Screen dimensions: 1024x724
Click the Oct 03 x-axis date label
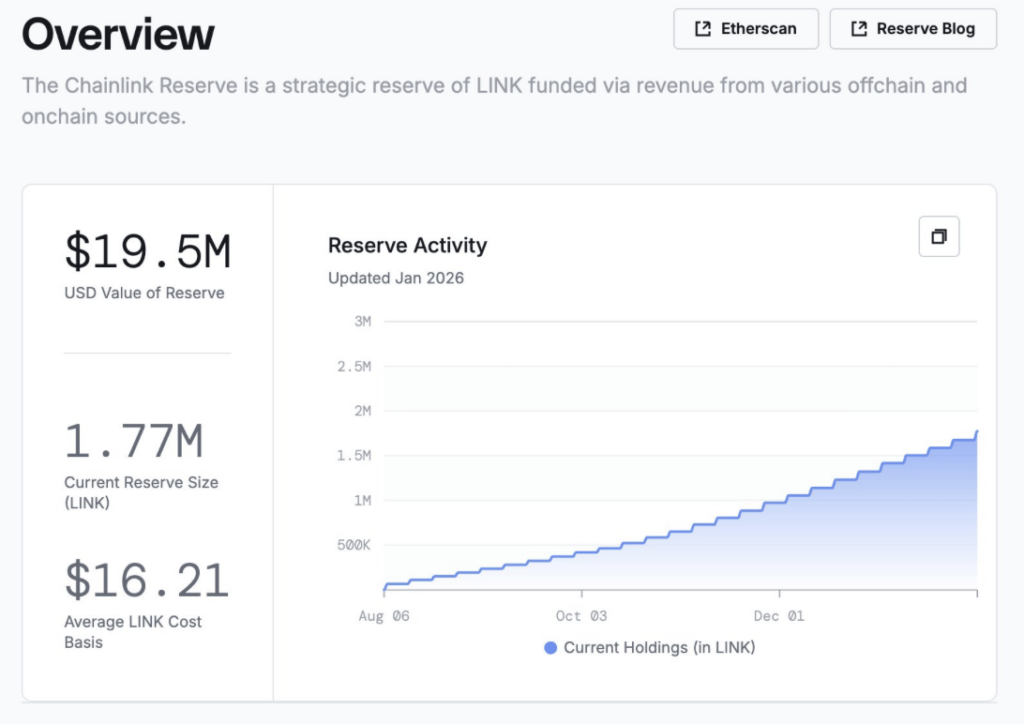581,616
